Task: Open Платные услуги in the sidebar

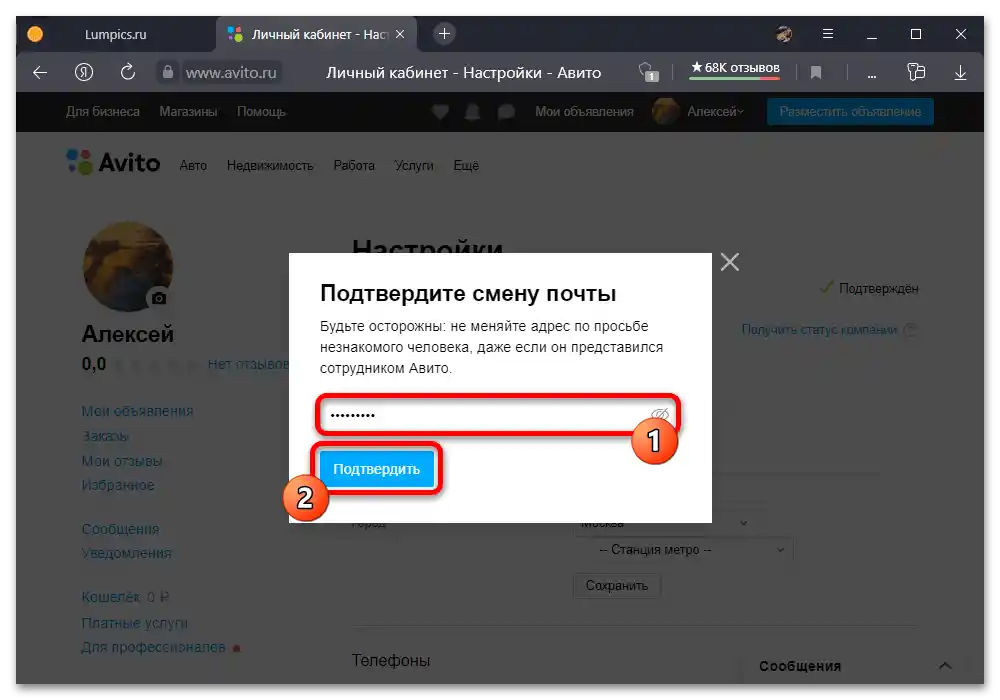Action: pos(135,623)
